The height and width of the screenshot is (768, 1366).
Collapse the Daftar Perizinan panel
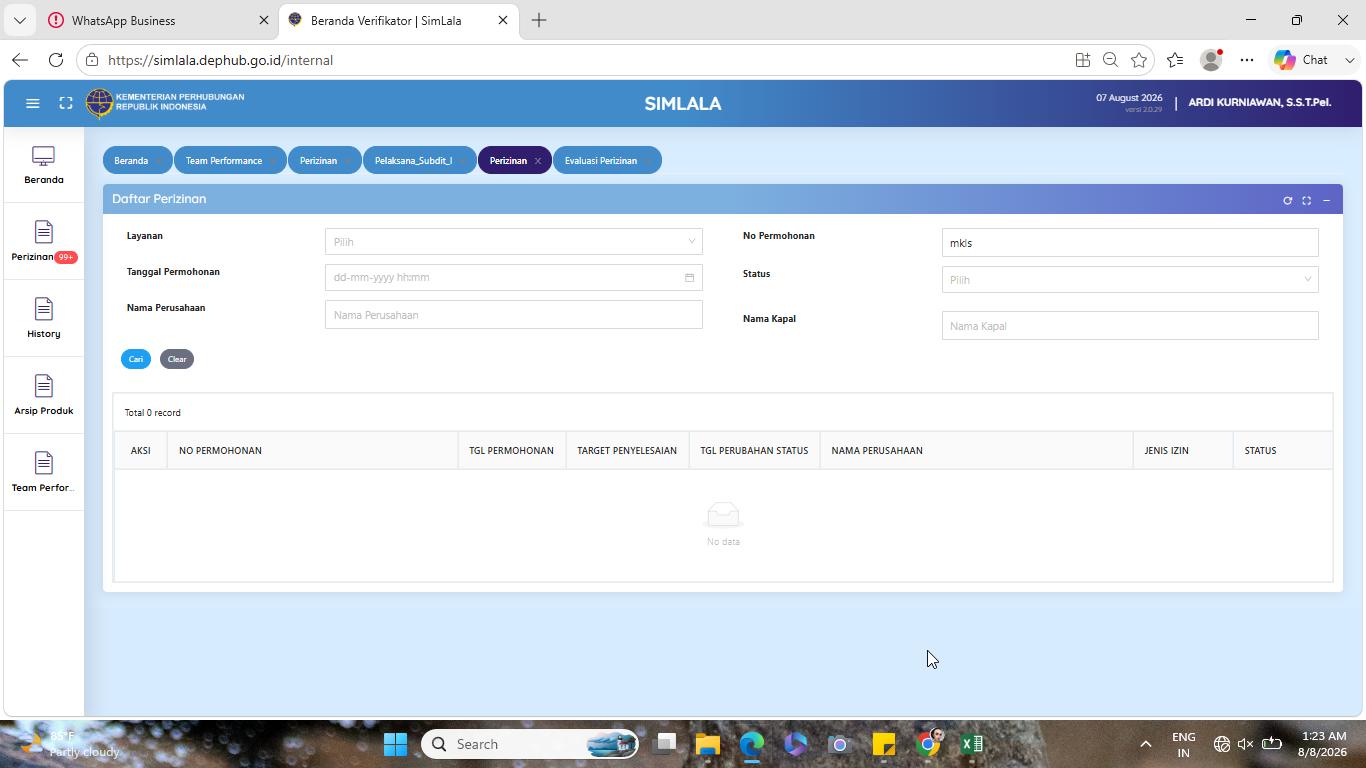coord(1326,200)
